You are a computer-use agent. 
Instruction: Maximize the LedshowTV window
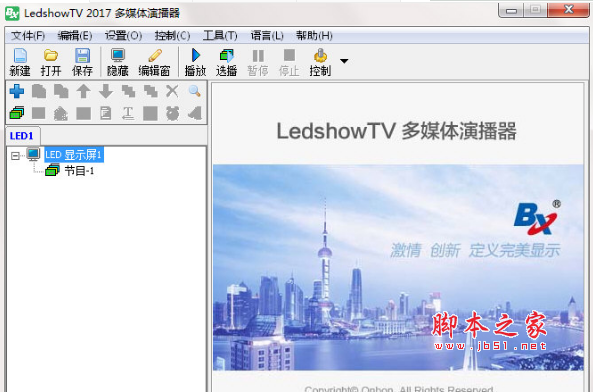535,10
